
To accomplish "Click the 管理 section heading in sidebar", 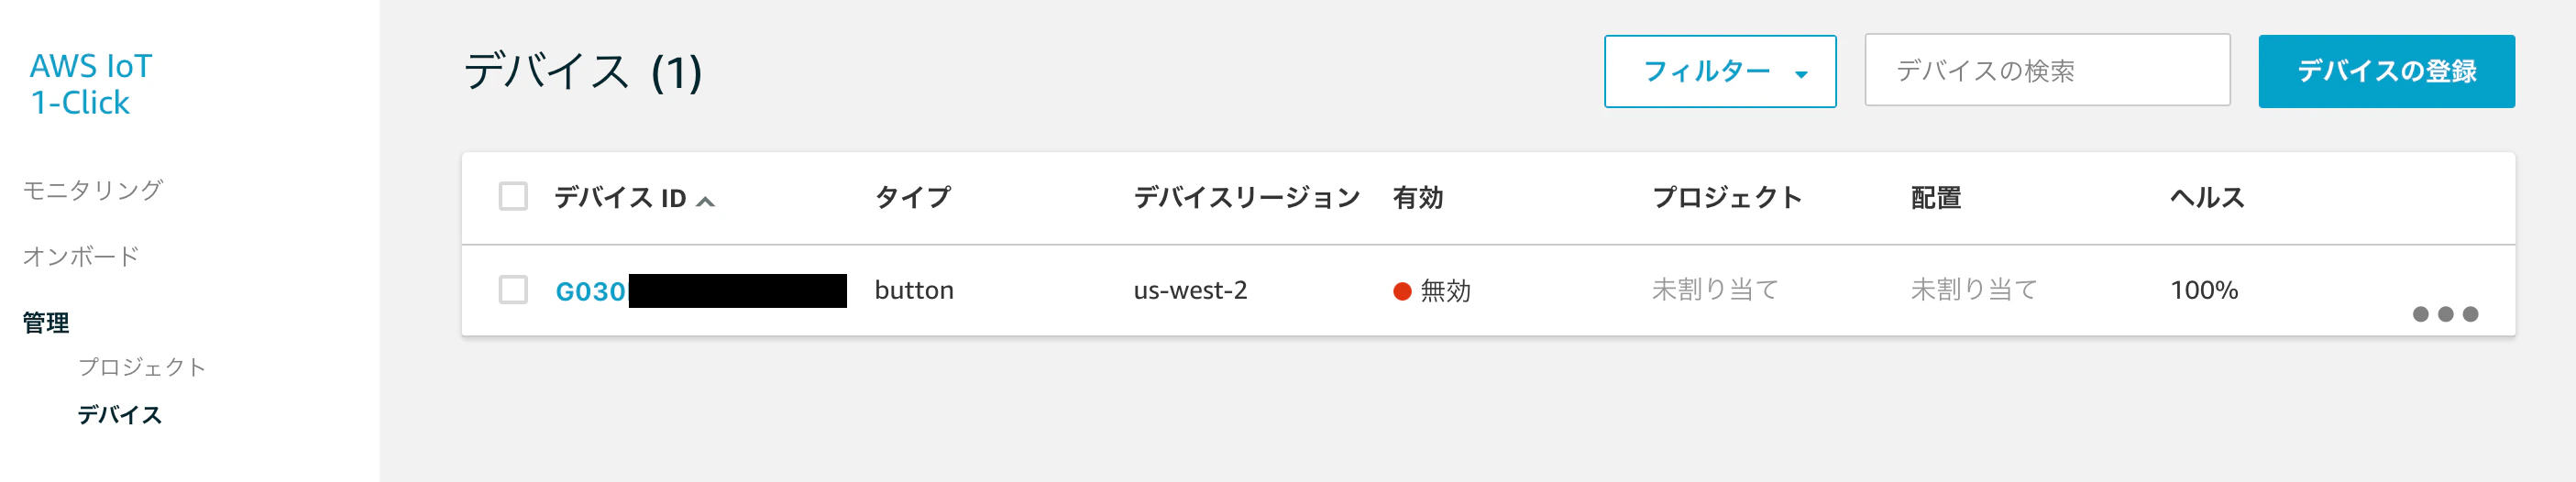I will 46,322.
